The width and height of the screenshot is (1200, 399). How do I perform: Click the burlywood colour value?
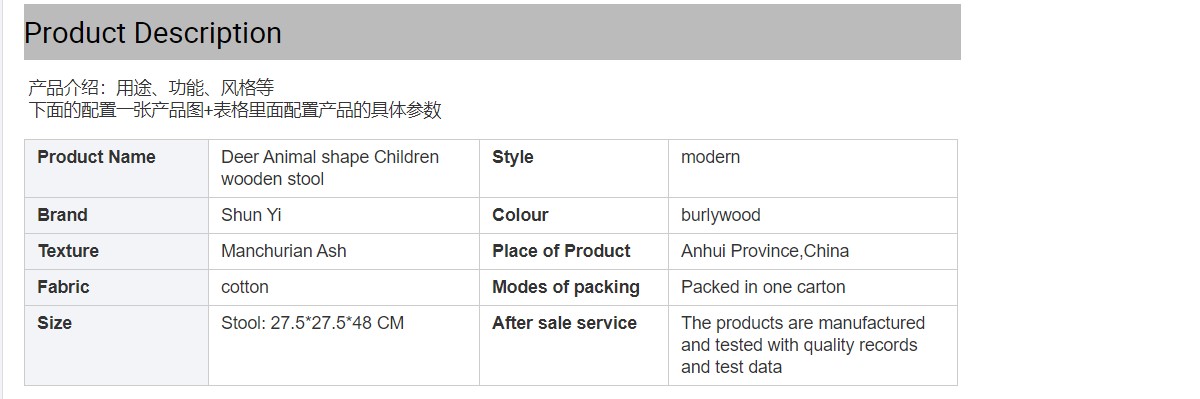tap(721, 215)
